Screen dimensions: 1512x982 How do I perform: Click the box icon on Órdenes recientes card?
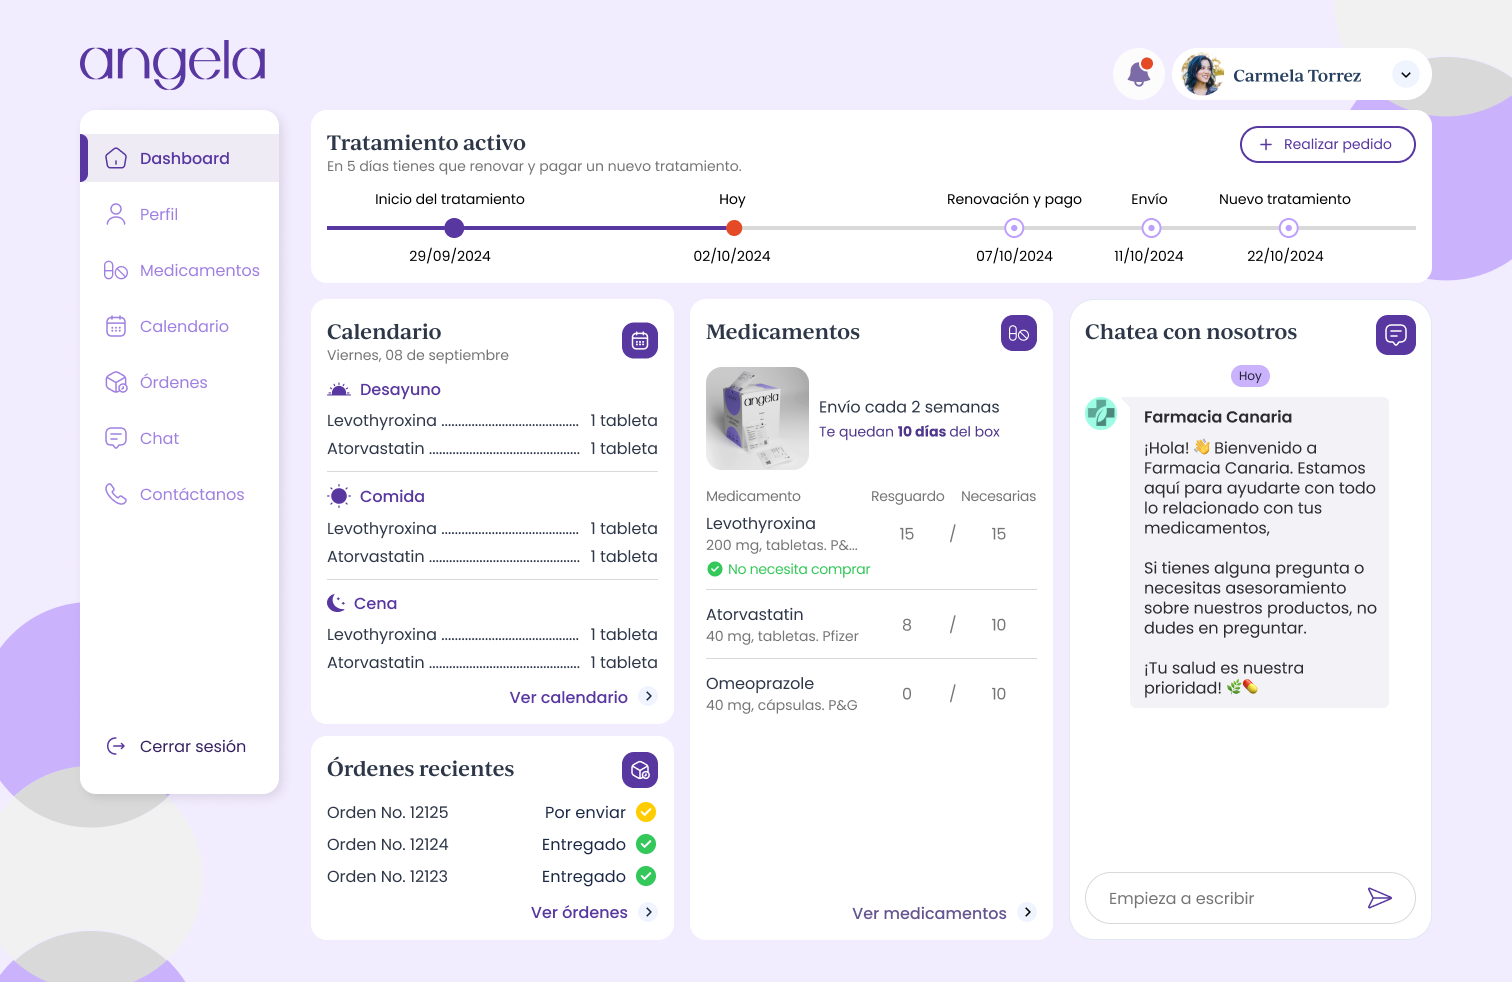tap(639, 770)
